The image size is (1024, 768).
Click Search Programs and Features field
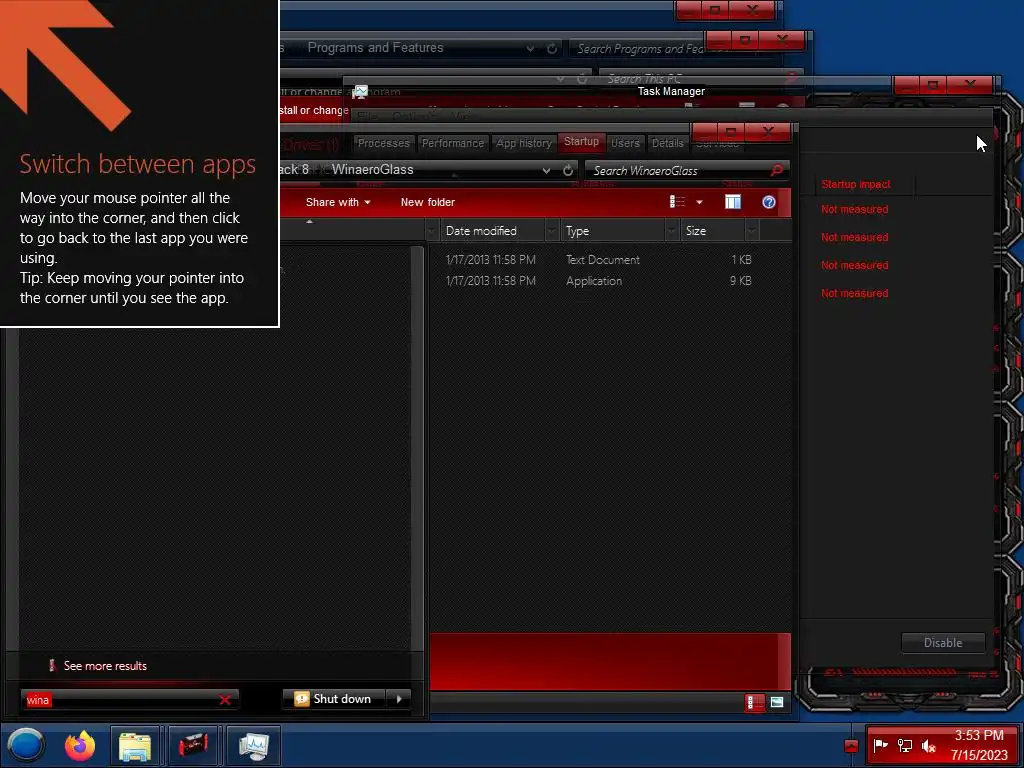(640, 49)
